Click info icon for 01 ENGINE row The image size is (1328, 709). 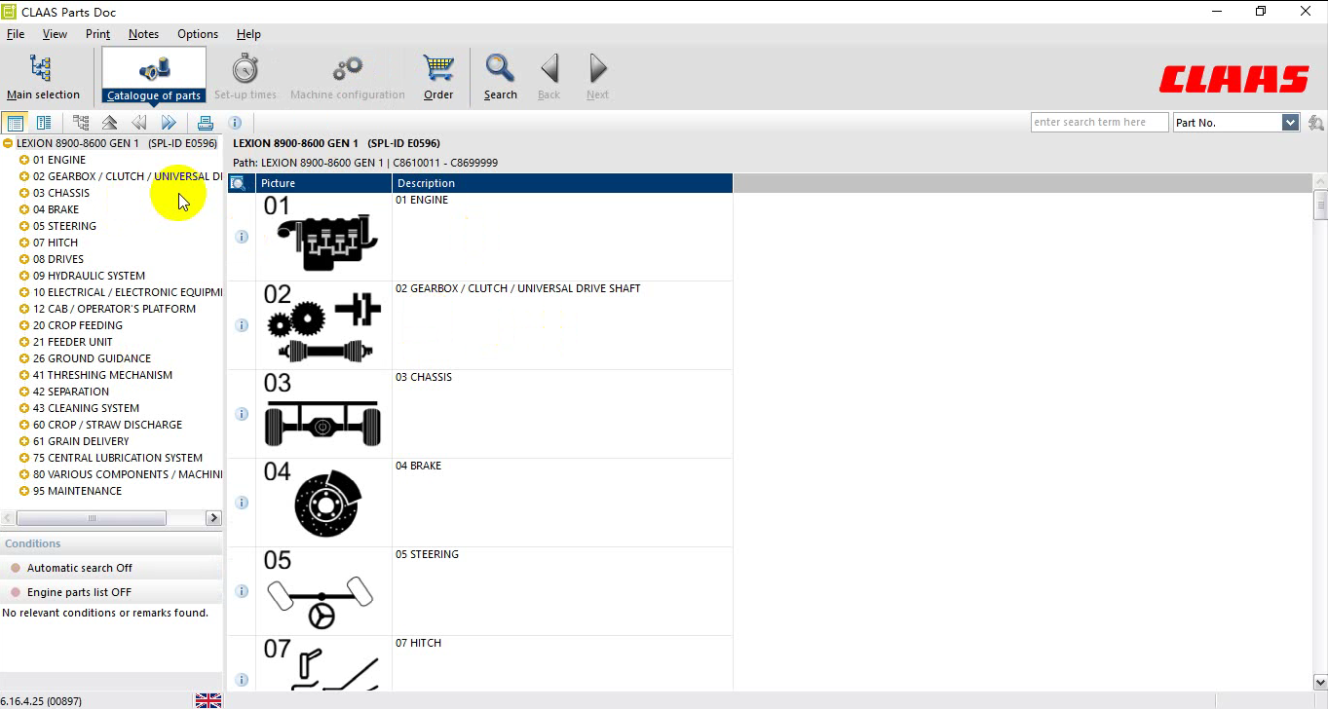pyautogui.click(x=241, y=237)
